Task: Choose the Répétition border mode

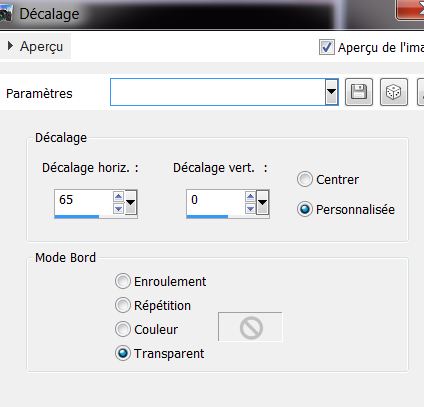Action: 122,305
